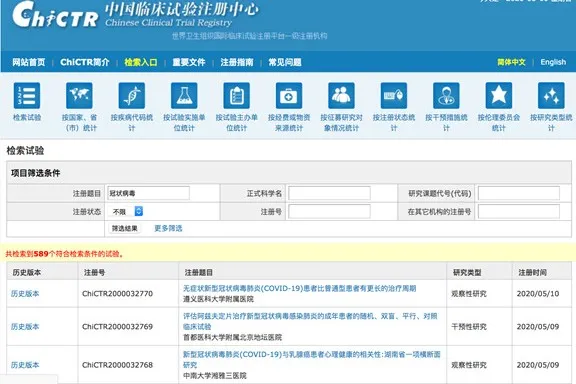This screenshot has height=384, width=576.
Task: Open the doctor 按干预措施统计 icon
Action: (446, 96)
